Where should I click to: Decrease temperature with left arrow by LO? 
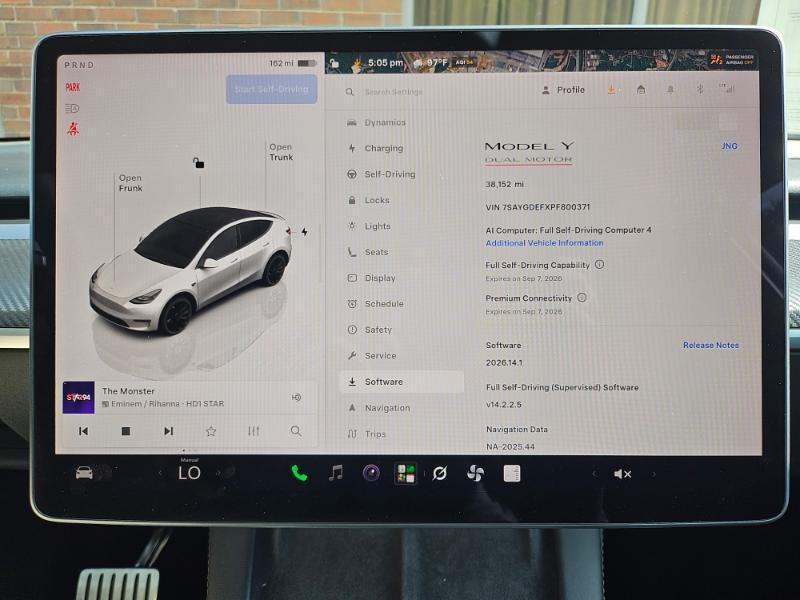pyautogui.click(x=160, y=473)
